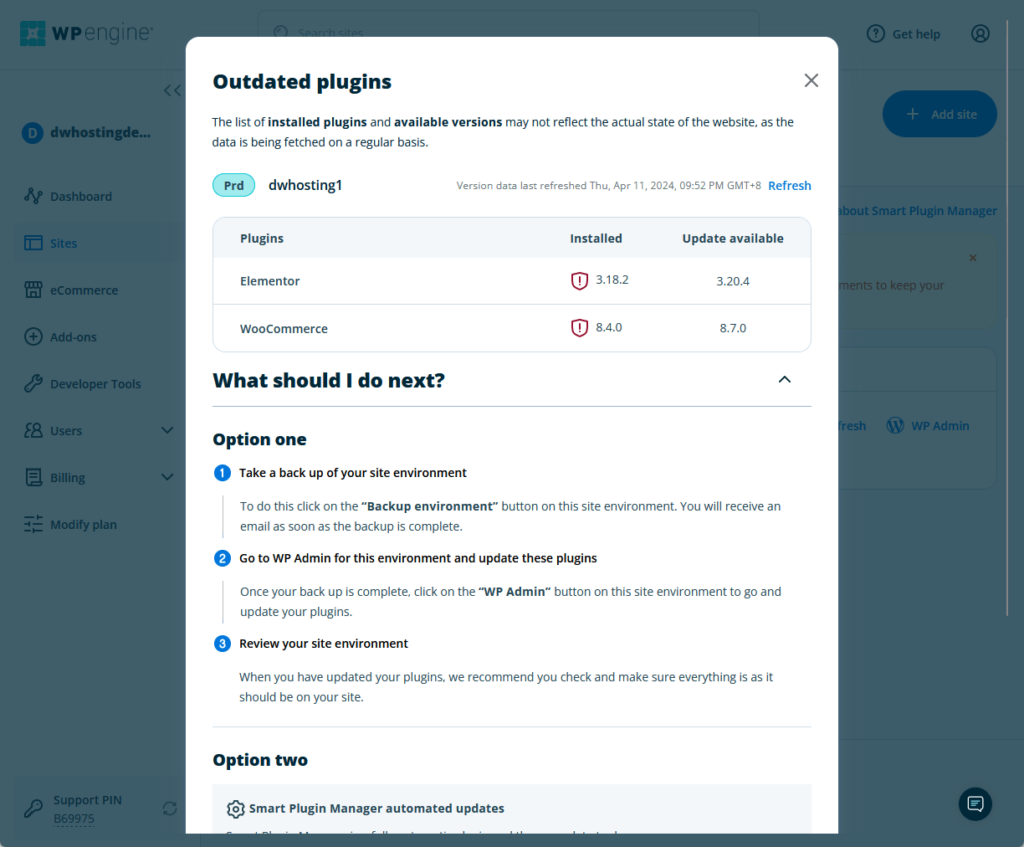Click WooCommerce available version 8.7.0

(733, 328)
